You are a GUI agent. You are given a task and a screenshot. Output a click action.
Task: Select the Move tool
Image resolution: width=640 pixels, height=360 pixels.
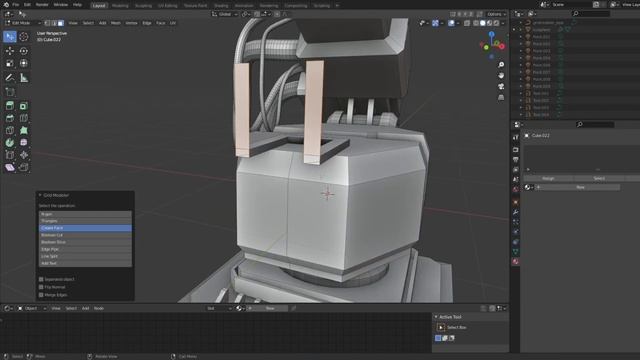pos(10,51)
